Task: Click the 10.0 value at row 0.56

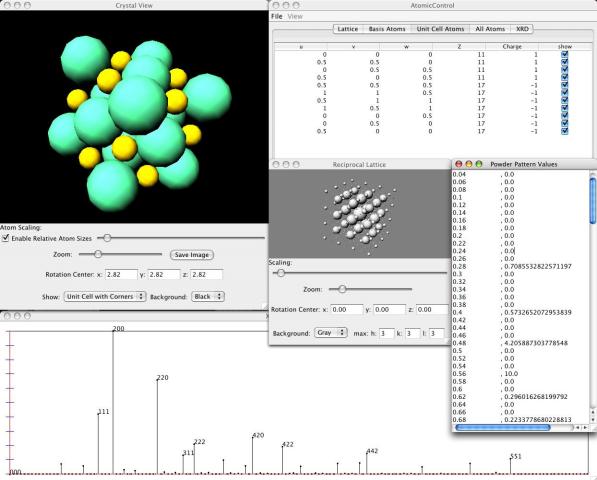Action: pyautogui.click(x=511, y=374)
